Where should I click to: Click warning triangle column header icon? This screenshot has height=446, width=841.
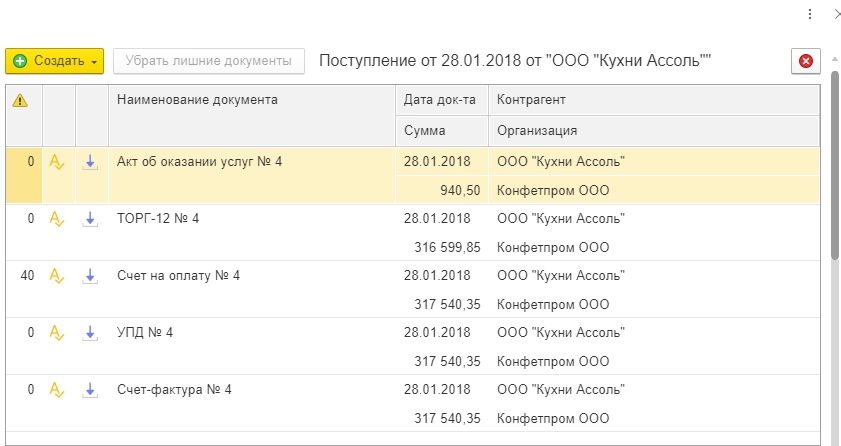pyautogui.click(x=20, y=100)
